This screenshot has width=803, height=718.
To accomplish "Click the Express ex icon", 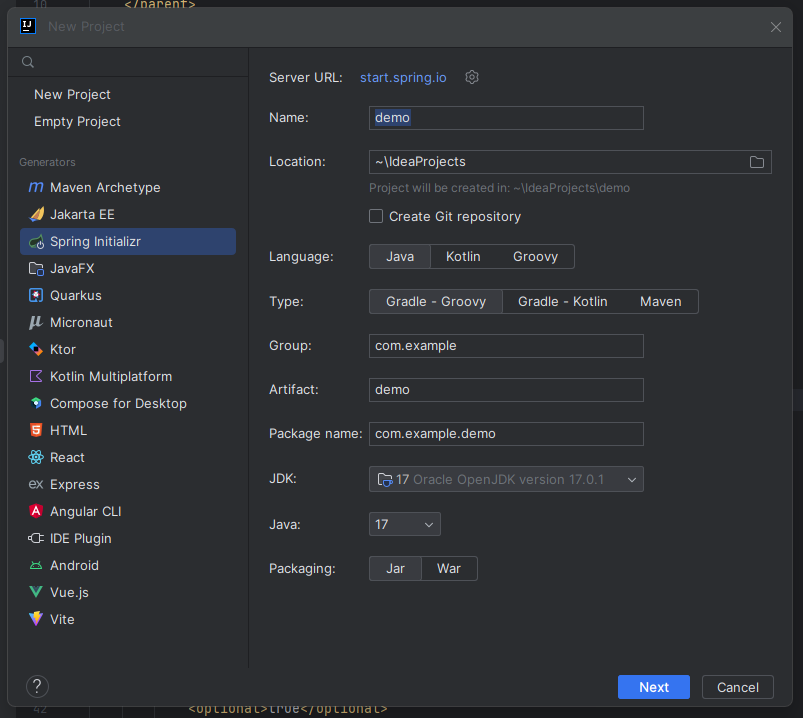I will point(36,484).
